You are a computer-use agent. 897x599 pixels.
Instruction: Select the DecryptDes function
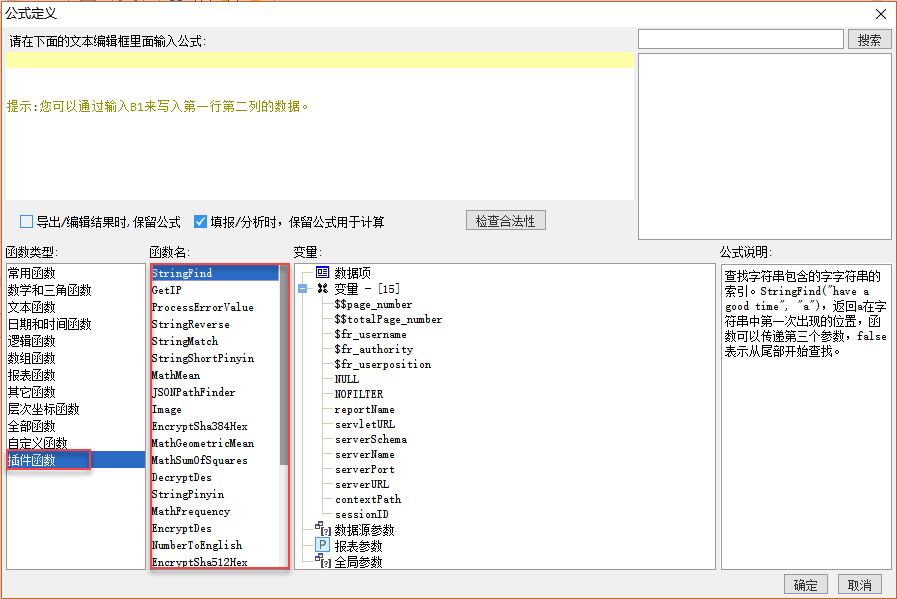215,477
